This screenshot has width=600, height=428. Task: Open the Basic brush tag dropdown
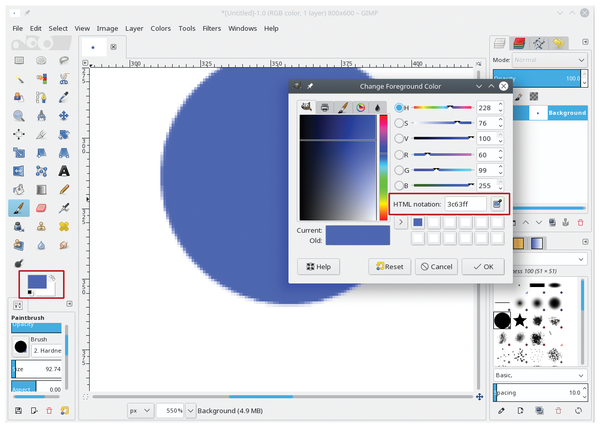coord(540,375)
